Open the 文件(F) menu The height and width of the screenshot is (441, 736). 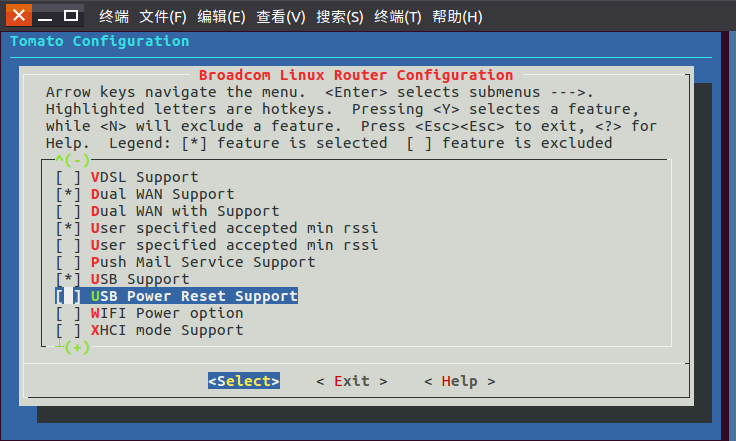click(x=163, y=17)
